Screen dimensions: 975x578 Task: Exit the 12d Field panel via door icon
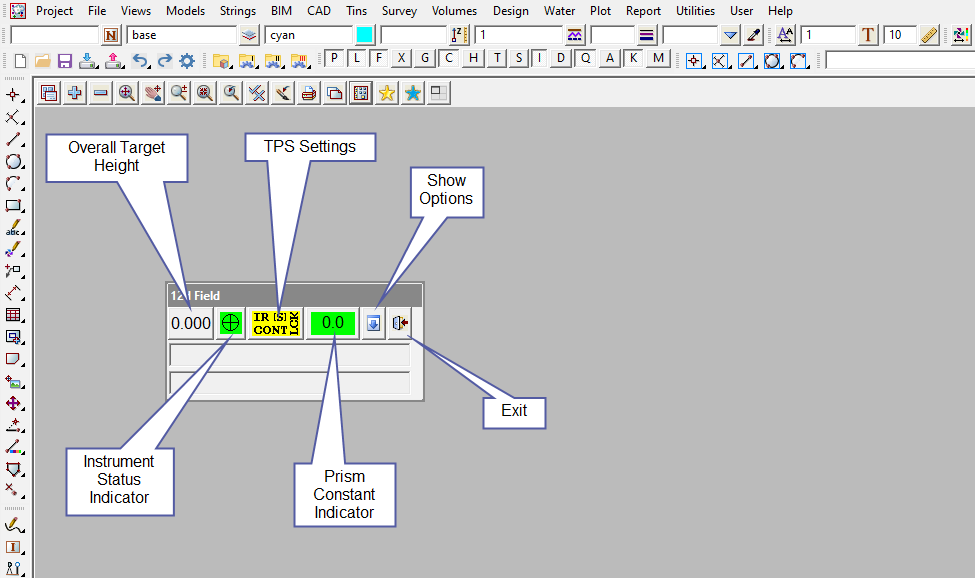click(x=400, y=323)
